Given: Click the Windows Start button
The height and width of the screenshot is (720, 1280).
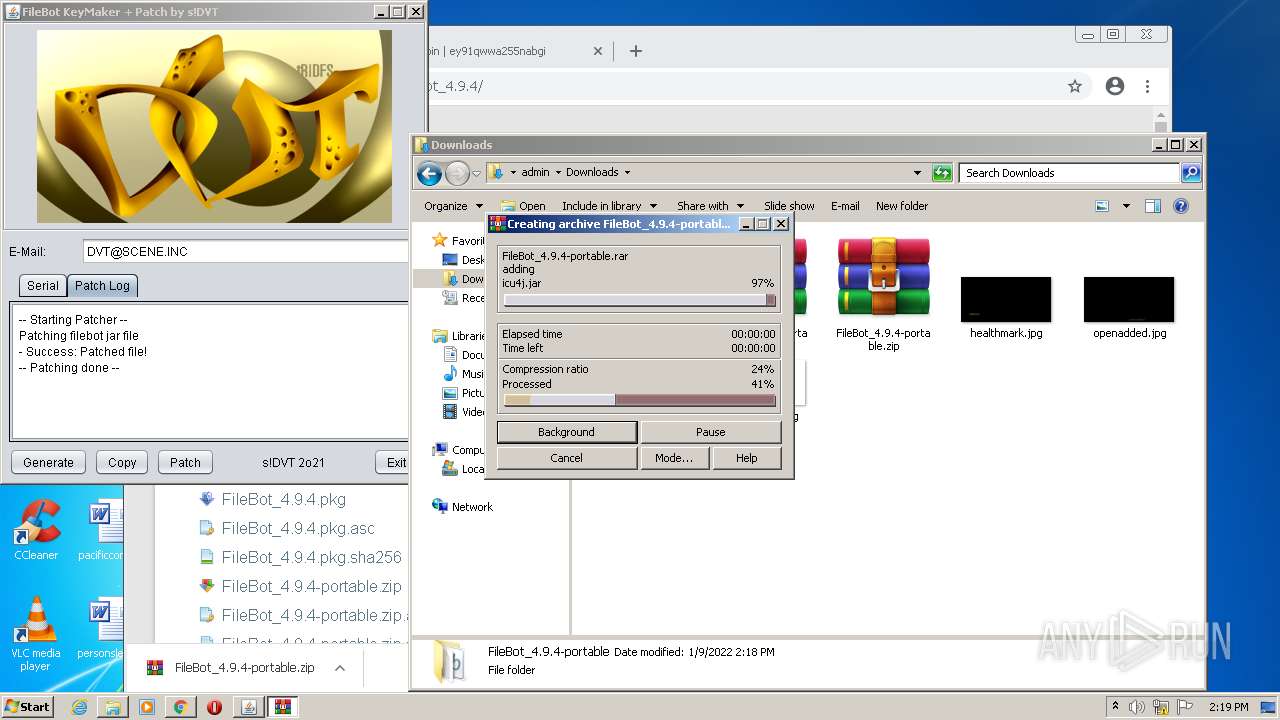Looking at the screenshot, I should (28, 707).
